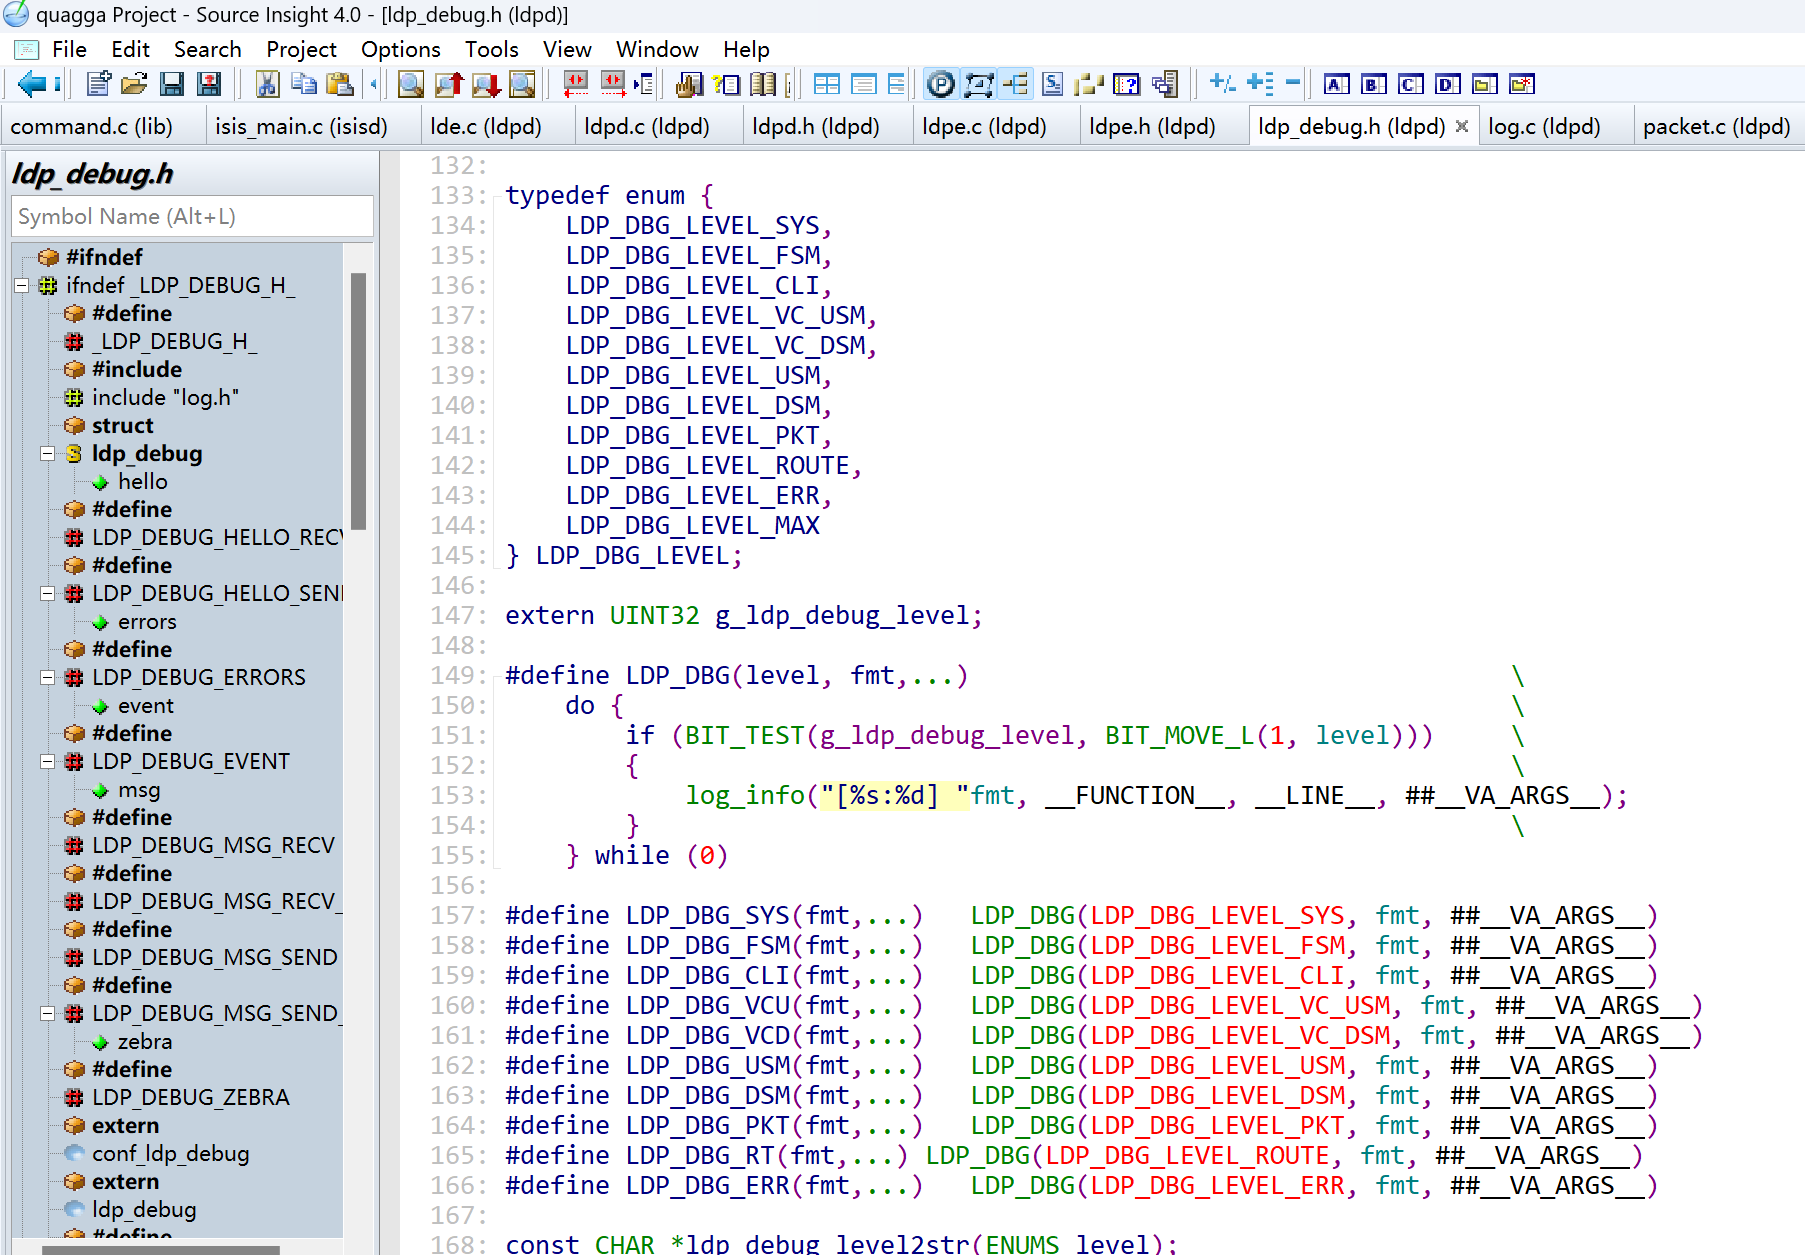Open the Project menu

coord(301,49)
